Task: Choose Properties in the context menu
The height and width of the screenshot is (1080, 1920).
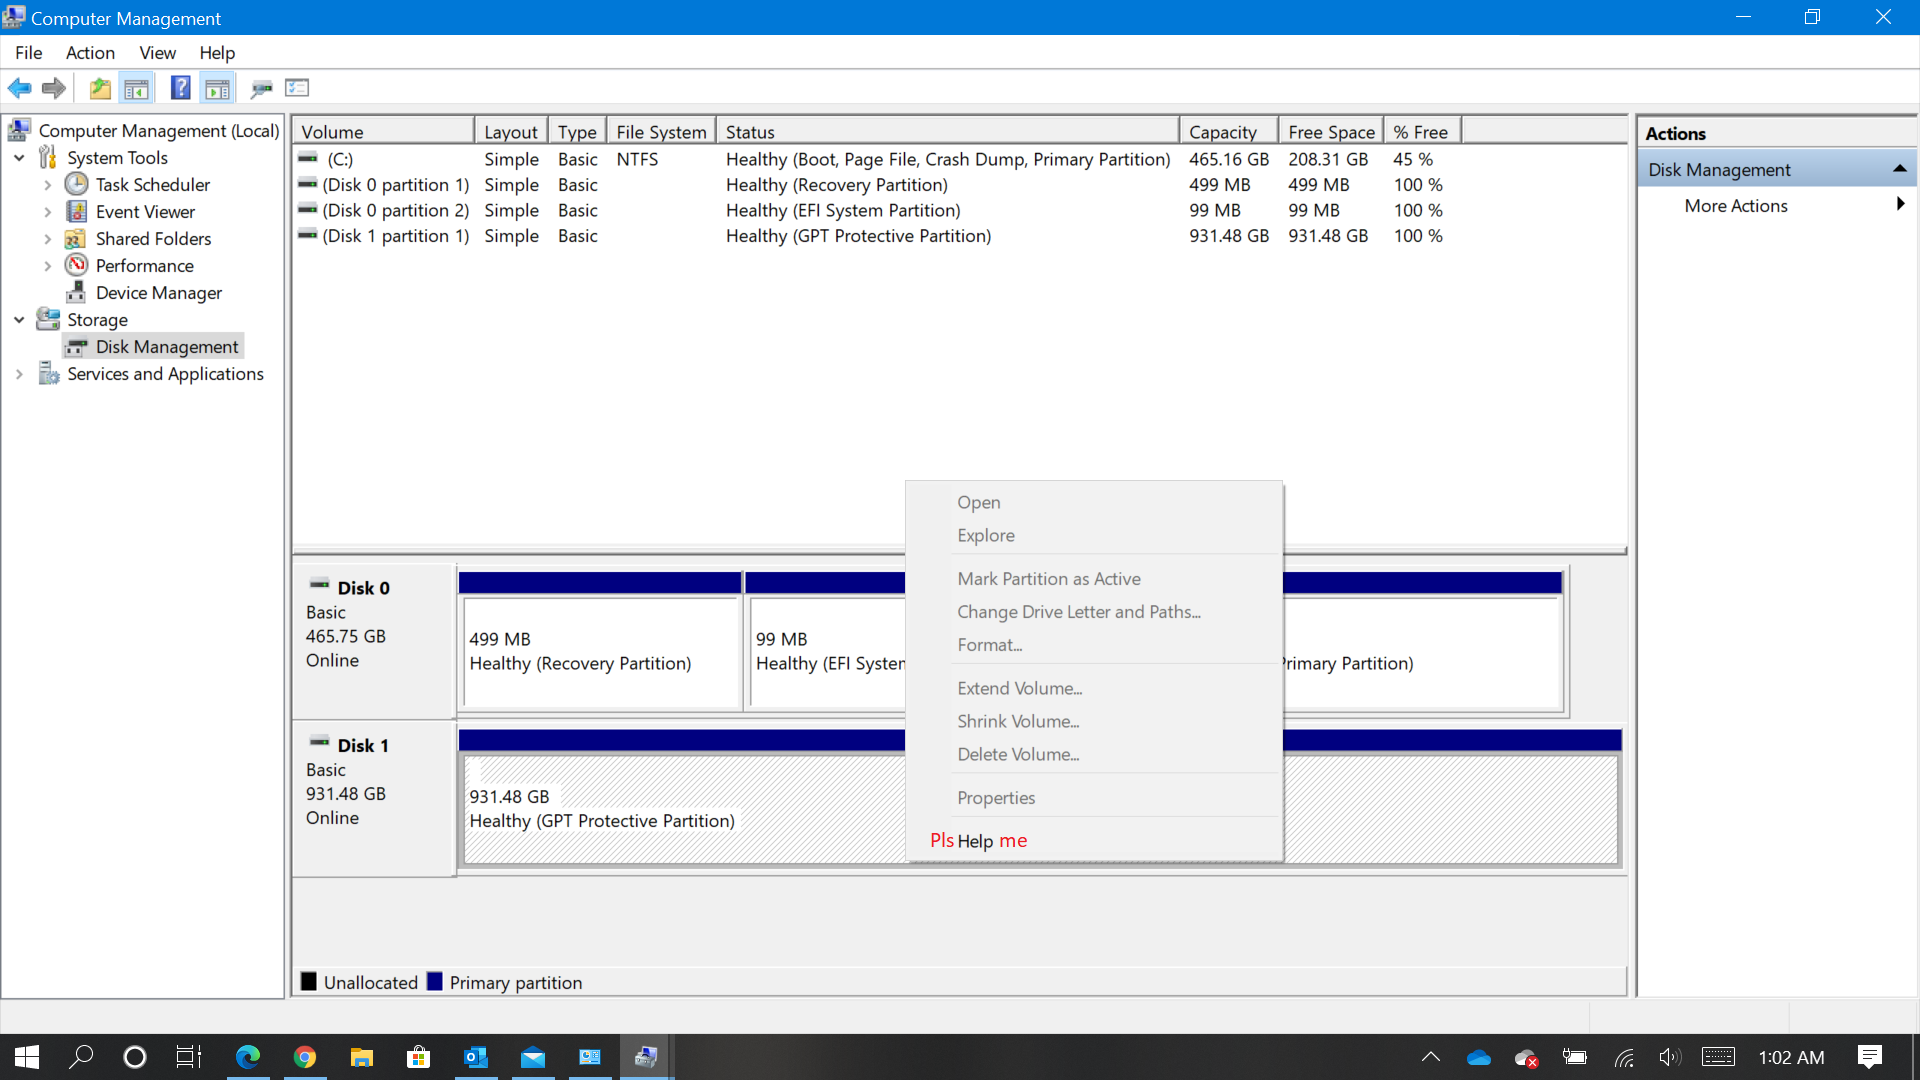Action: (1094, 797)
